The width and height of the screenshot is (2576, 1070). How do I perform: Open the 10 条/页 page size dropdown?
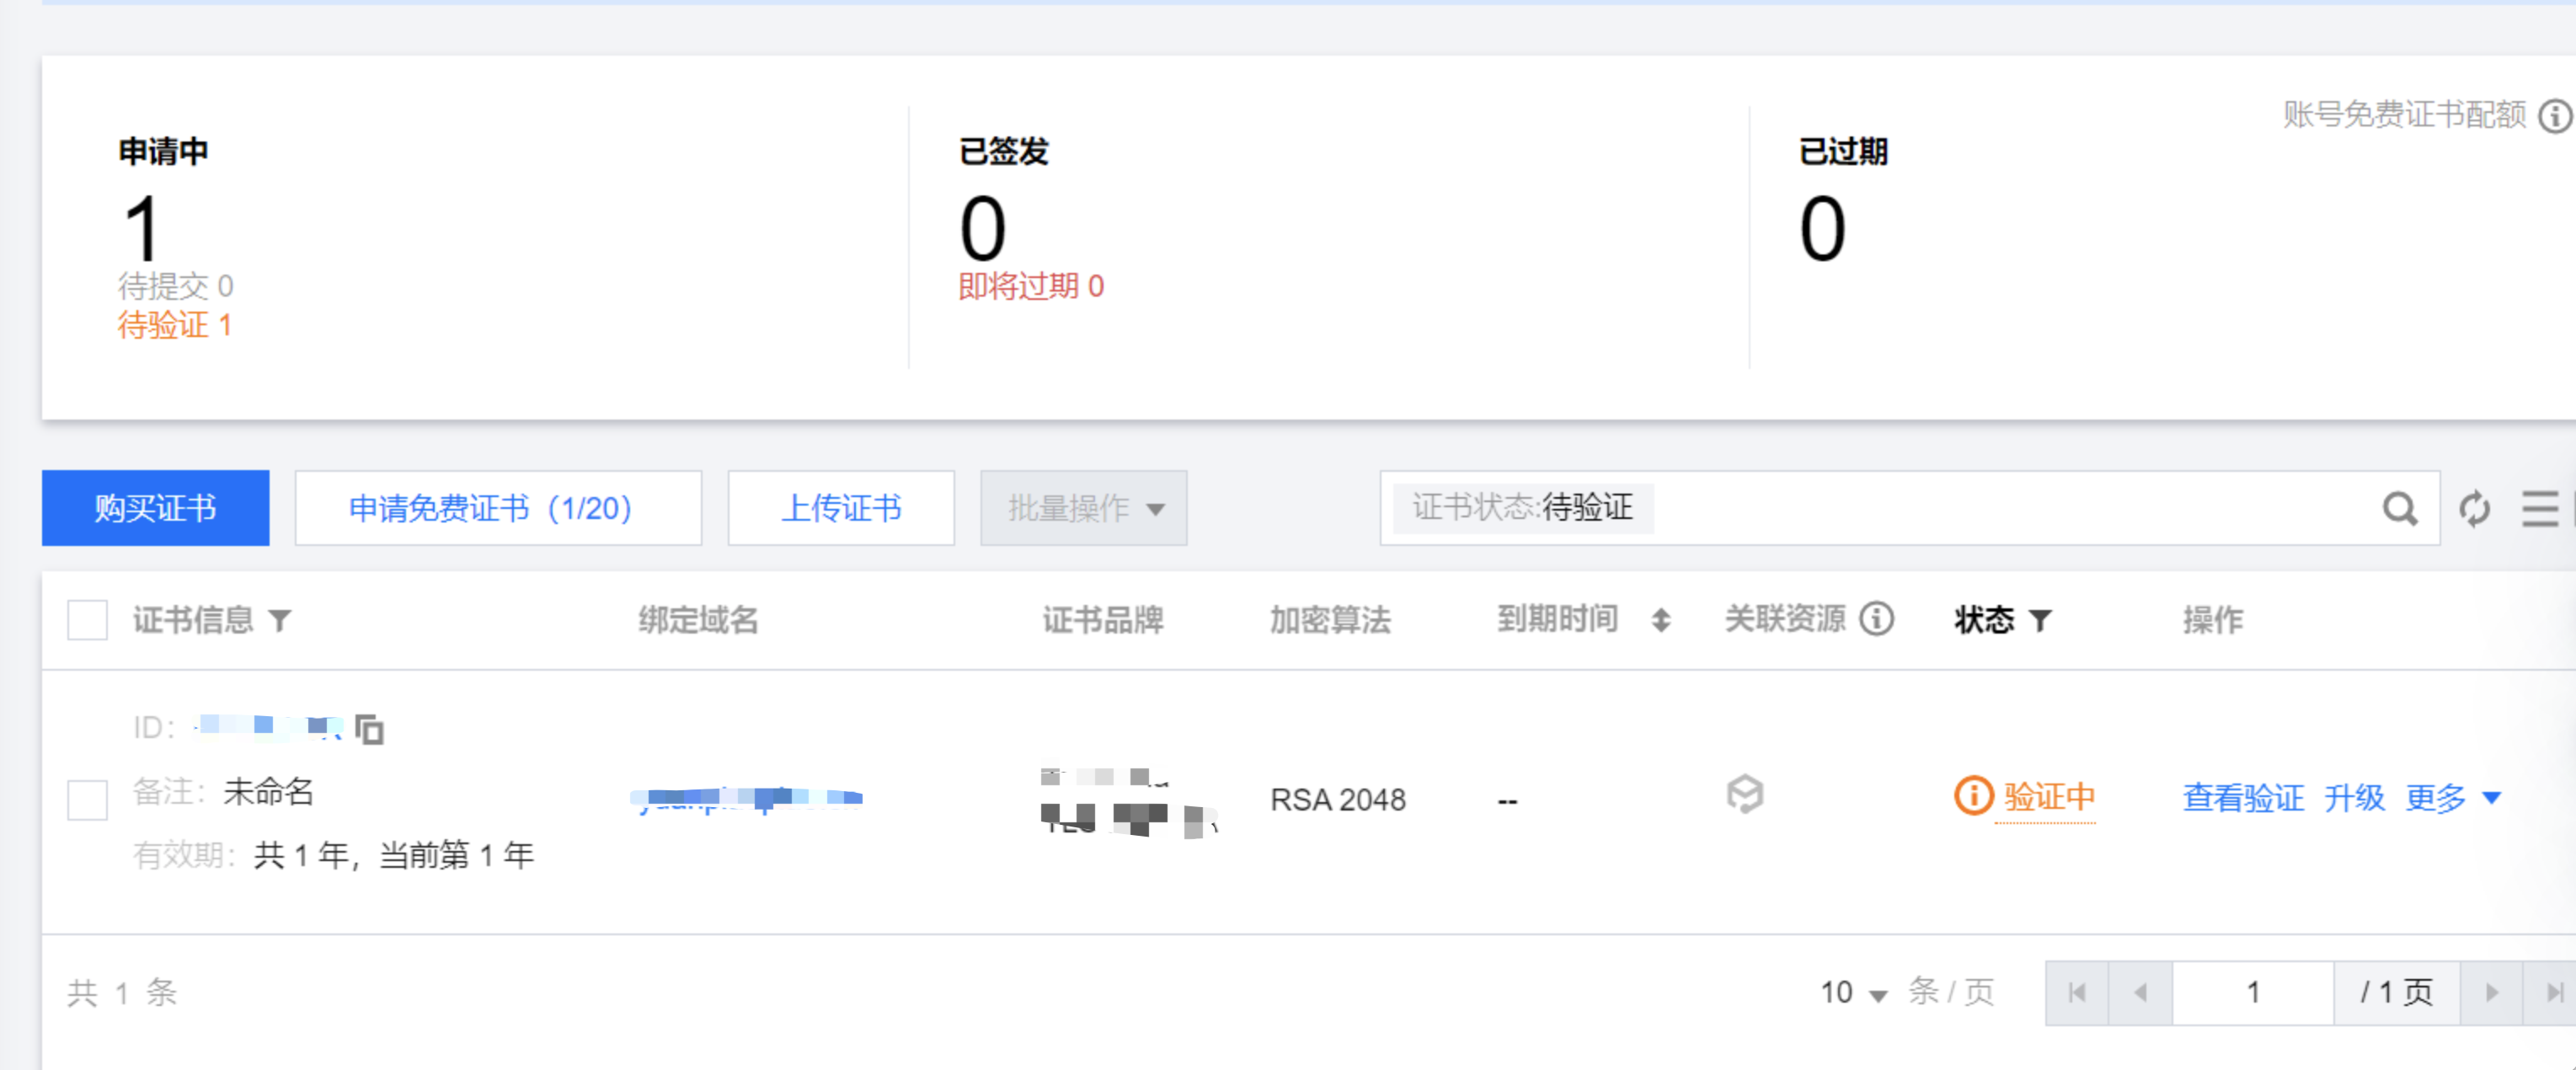[1853, 992]
